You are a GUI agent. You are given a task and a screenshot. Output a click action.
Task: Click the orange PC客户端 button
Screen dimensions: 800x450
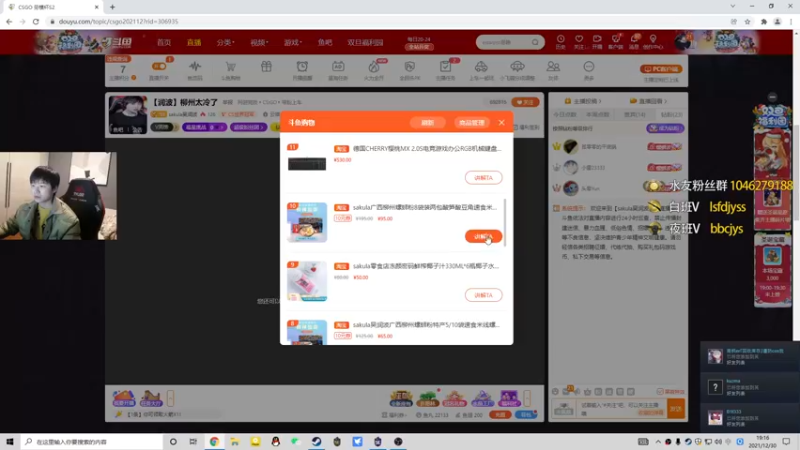pos(661,69)
